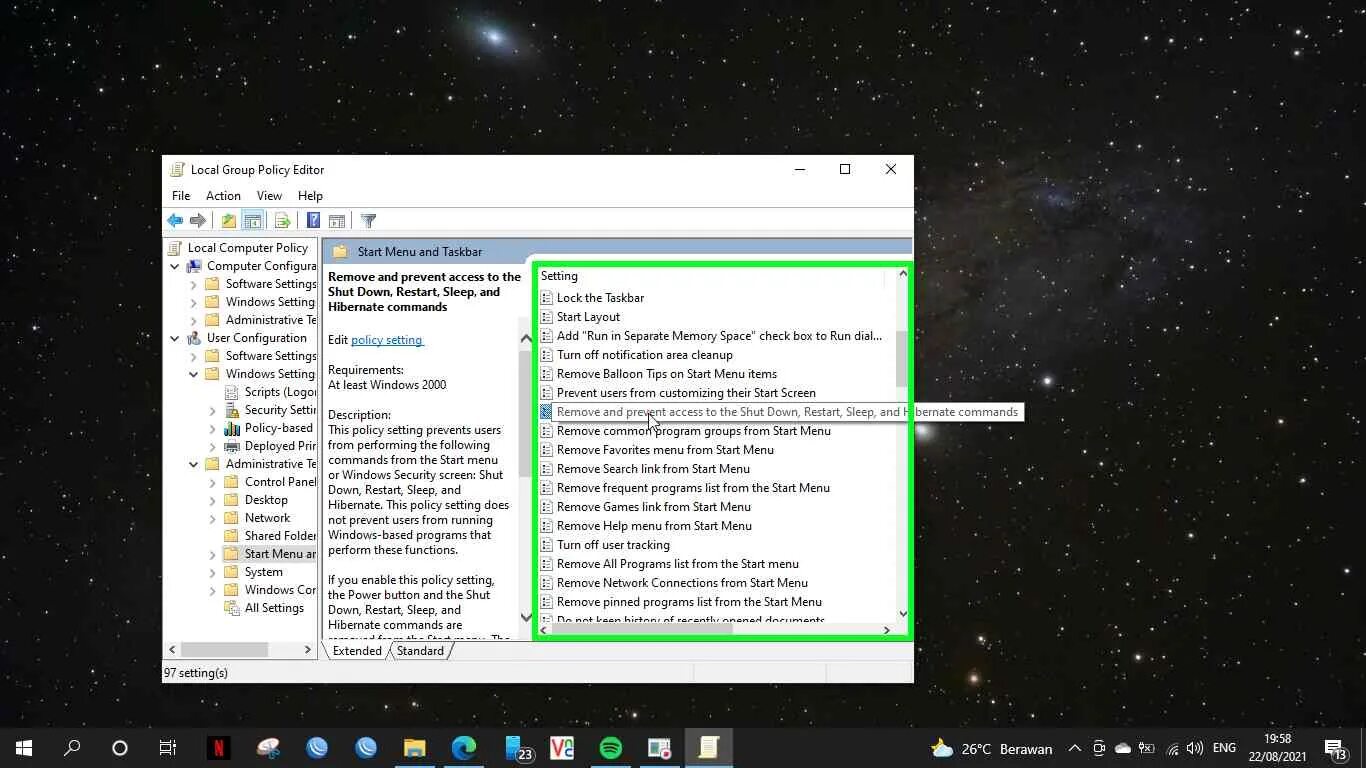Click the policy icon beside Lock the Taskbar
The image size is (1366, 768).
coord(546,298)
